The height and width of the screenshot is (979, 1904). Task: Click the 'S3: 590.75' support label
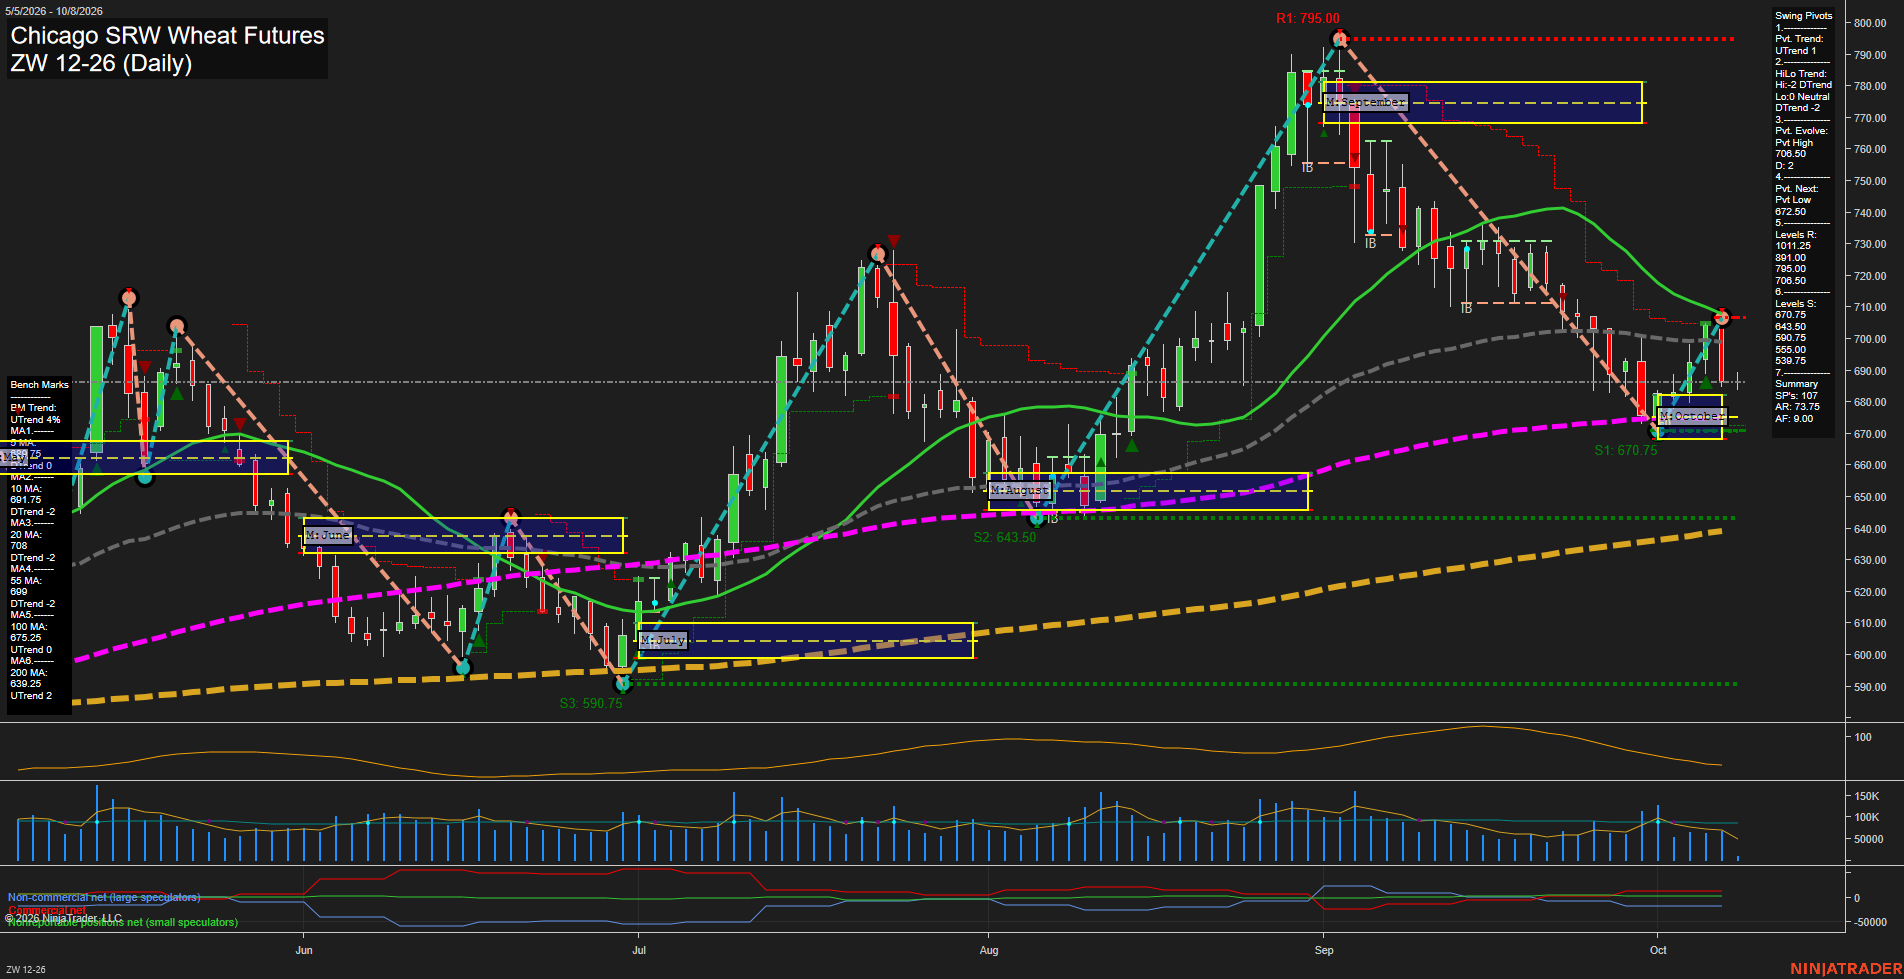[590, 703]
